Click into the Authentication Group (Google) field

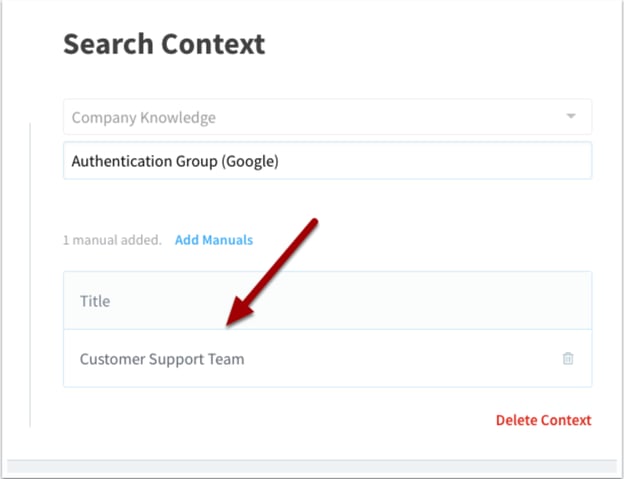[x=327, y=161]
